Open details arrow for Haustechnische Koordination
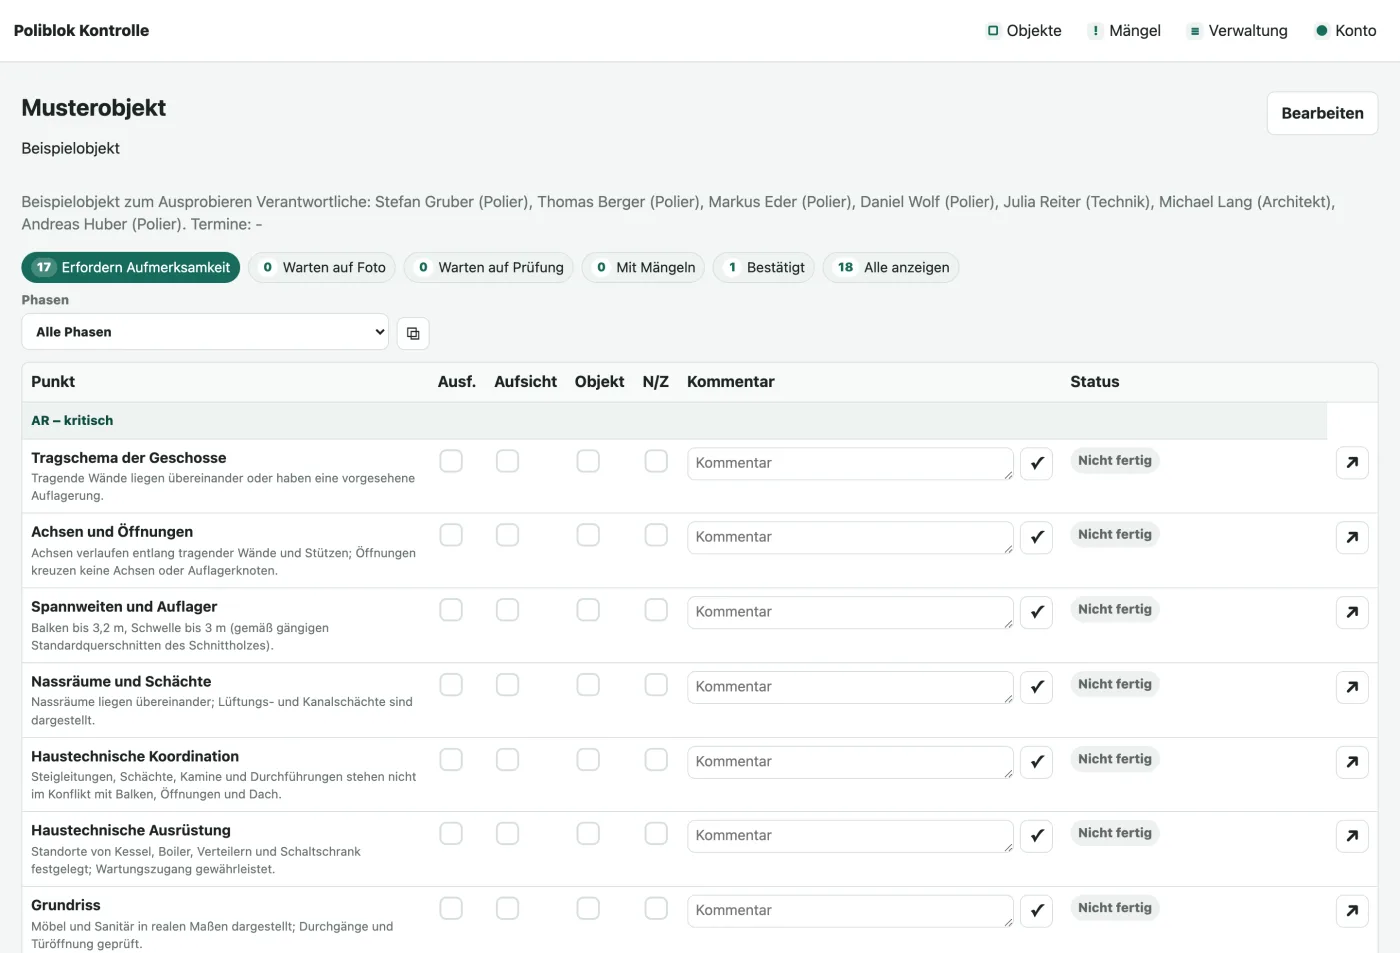Screen dimensions: 1400x953 [1352, 762]
